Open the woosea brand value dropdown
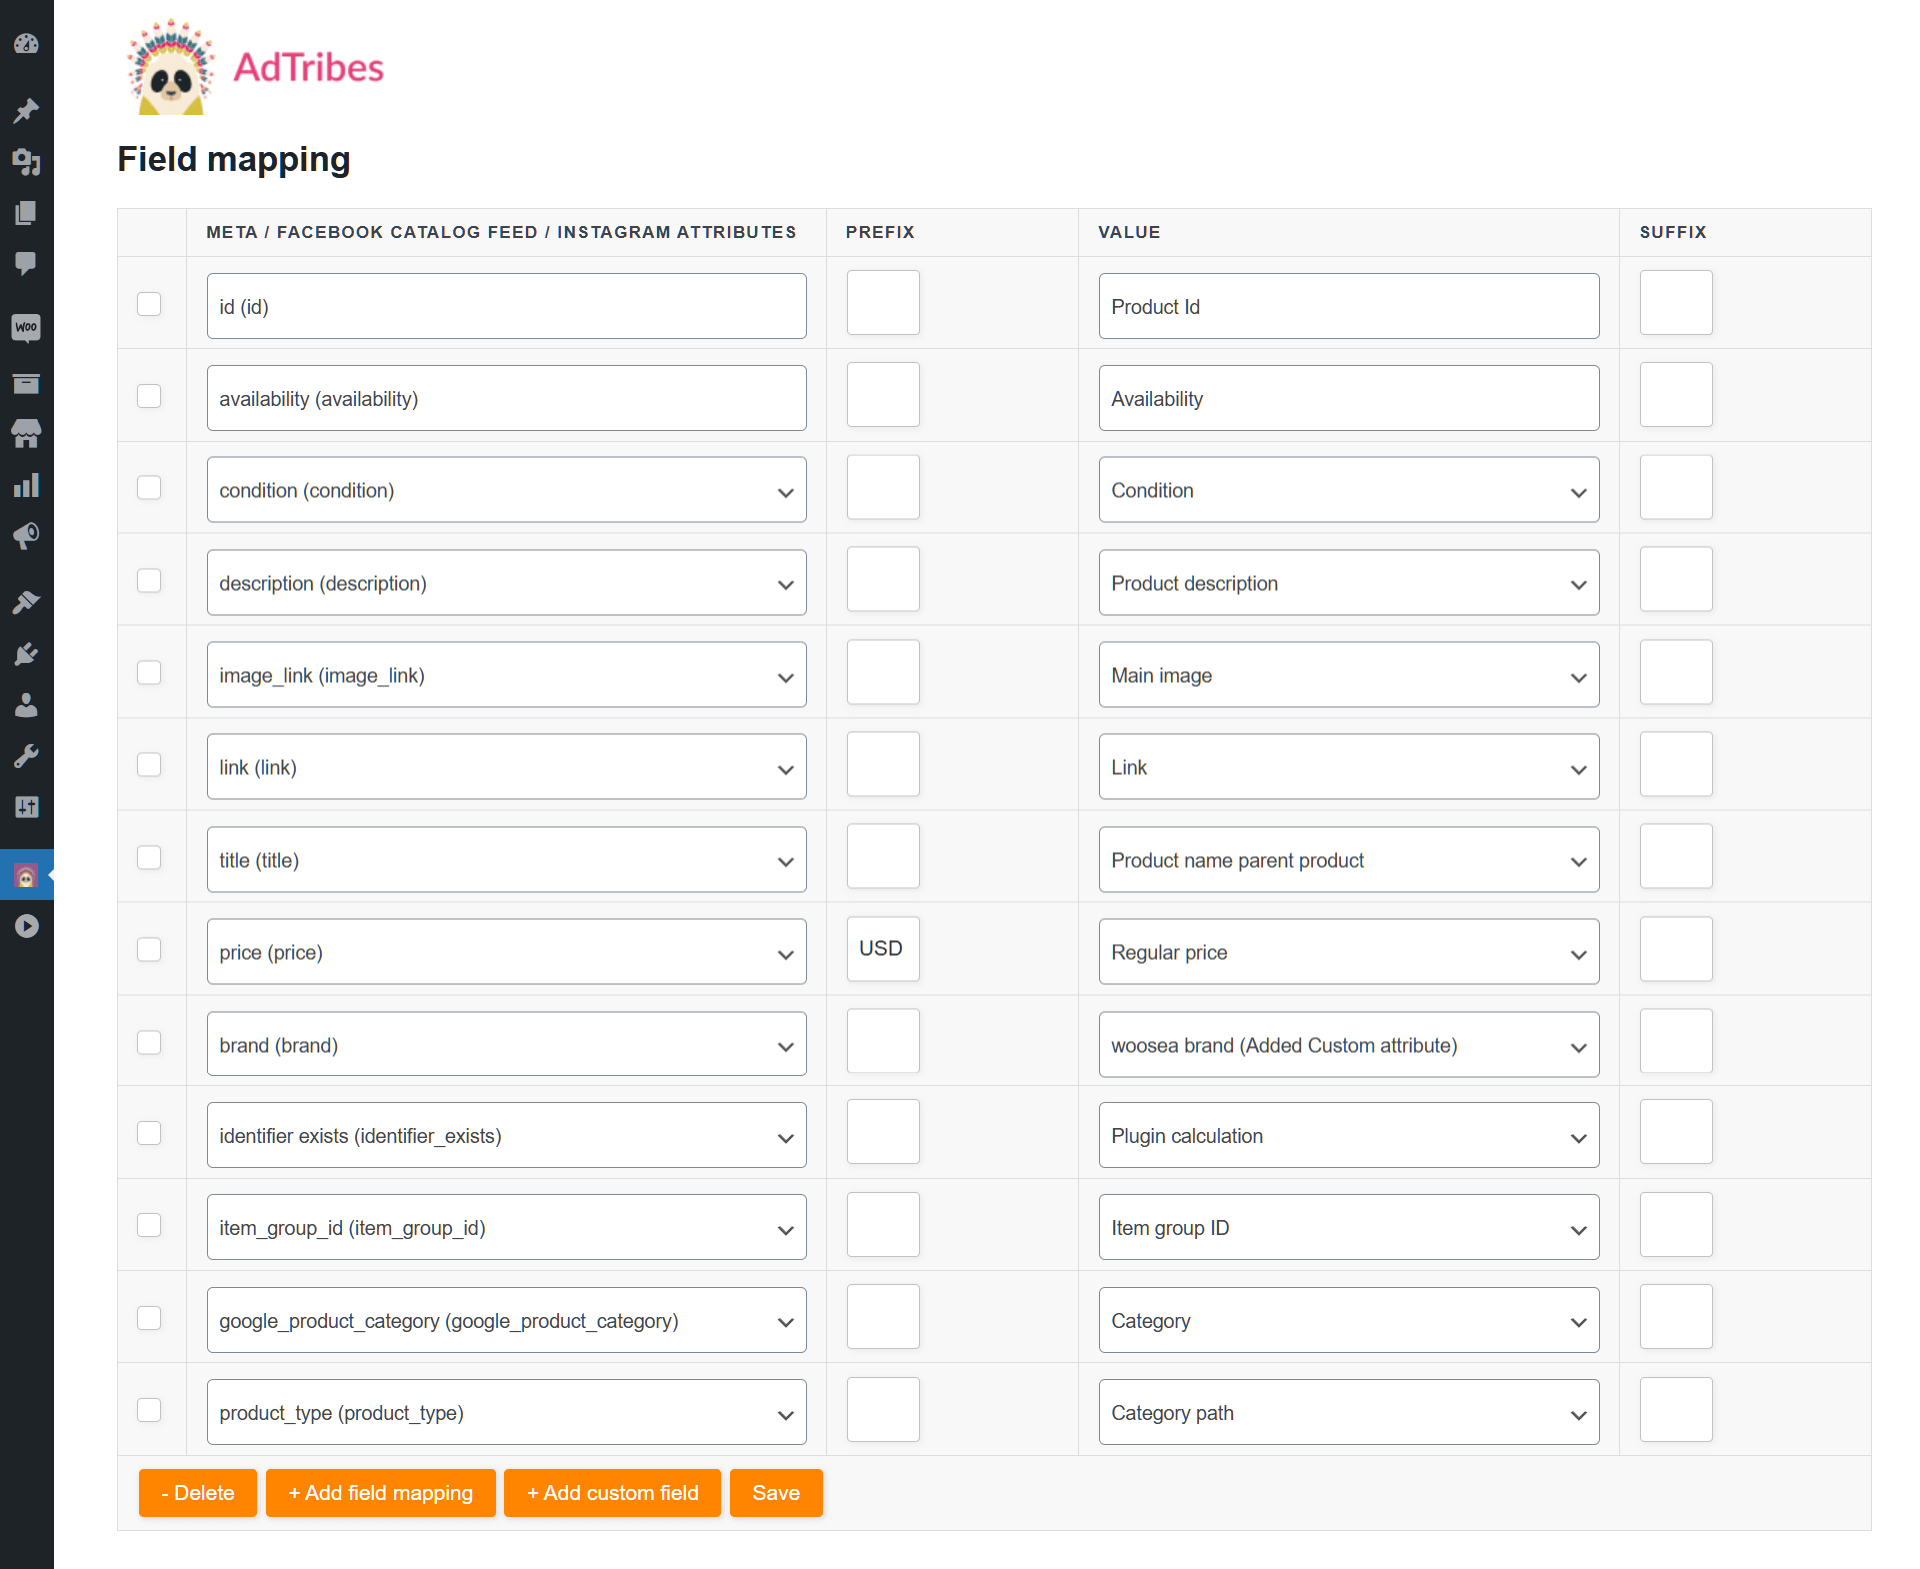The width and height of the screenshot is (1920, 1569). click(1348, 1045)
